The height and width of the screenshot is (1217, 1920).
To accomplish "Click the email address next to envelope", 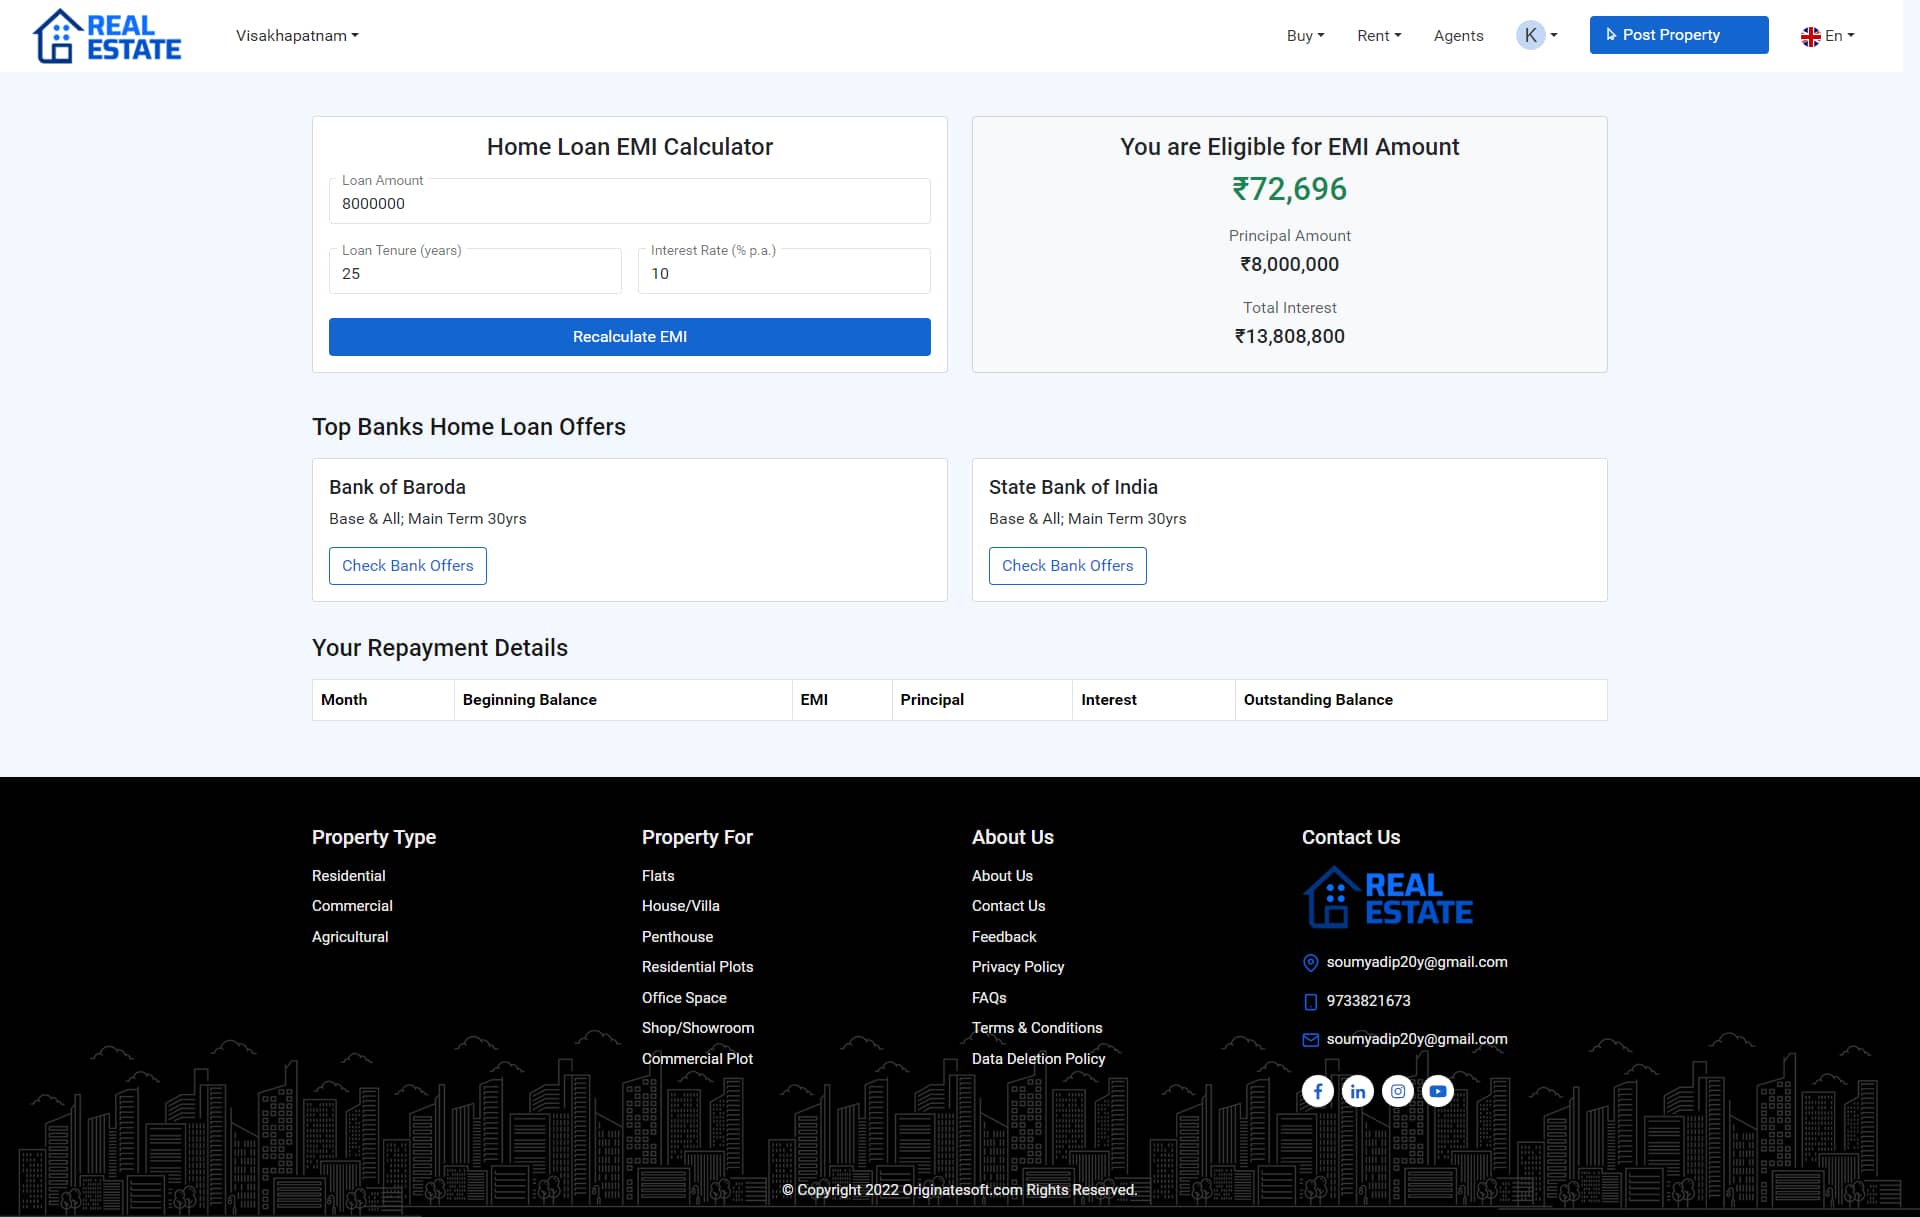I will pyautogui.click(x=1417, y=1039).
